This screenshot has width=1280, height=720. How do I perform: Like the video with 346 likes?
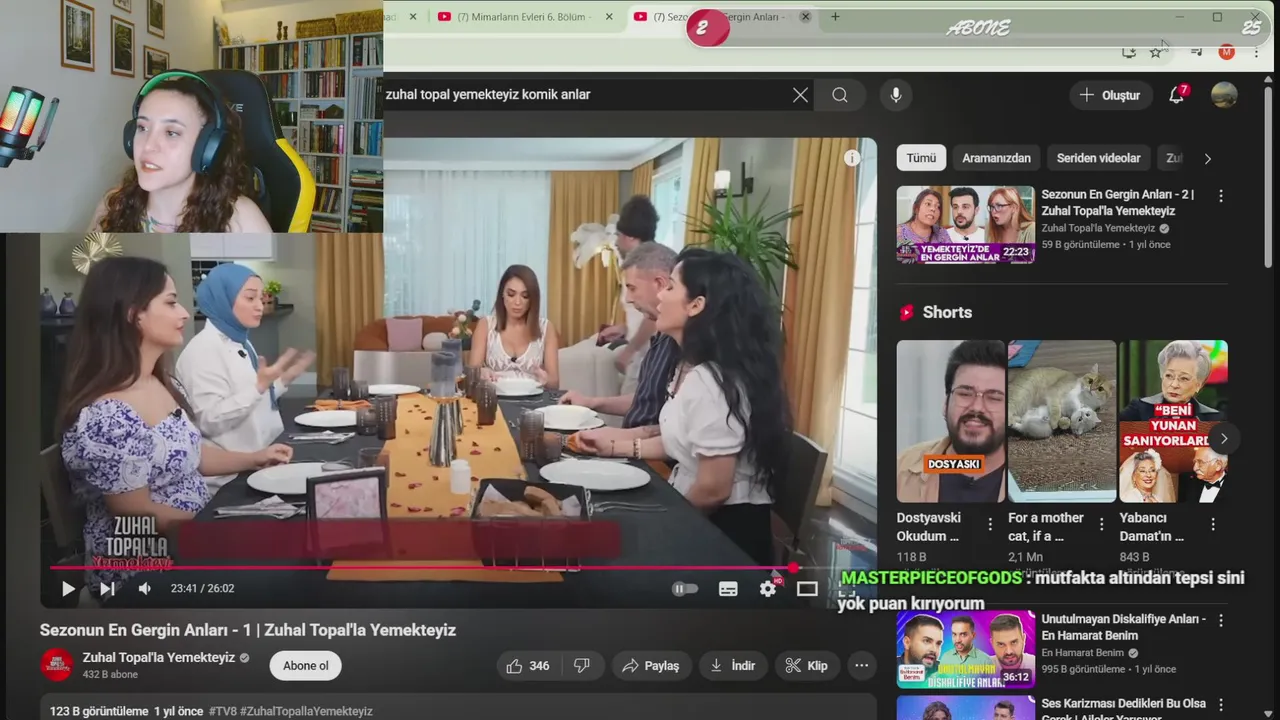click(528, 666)
